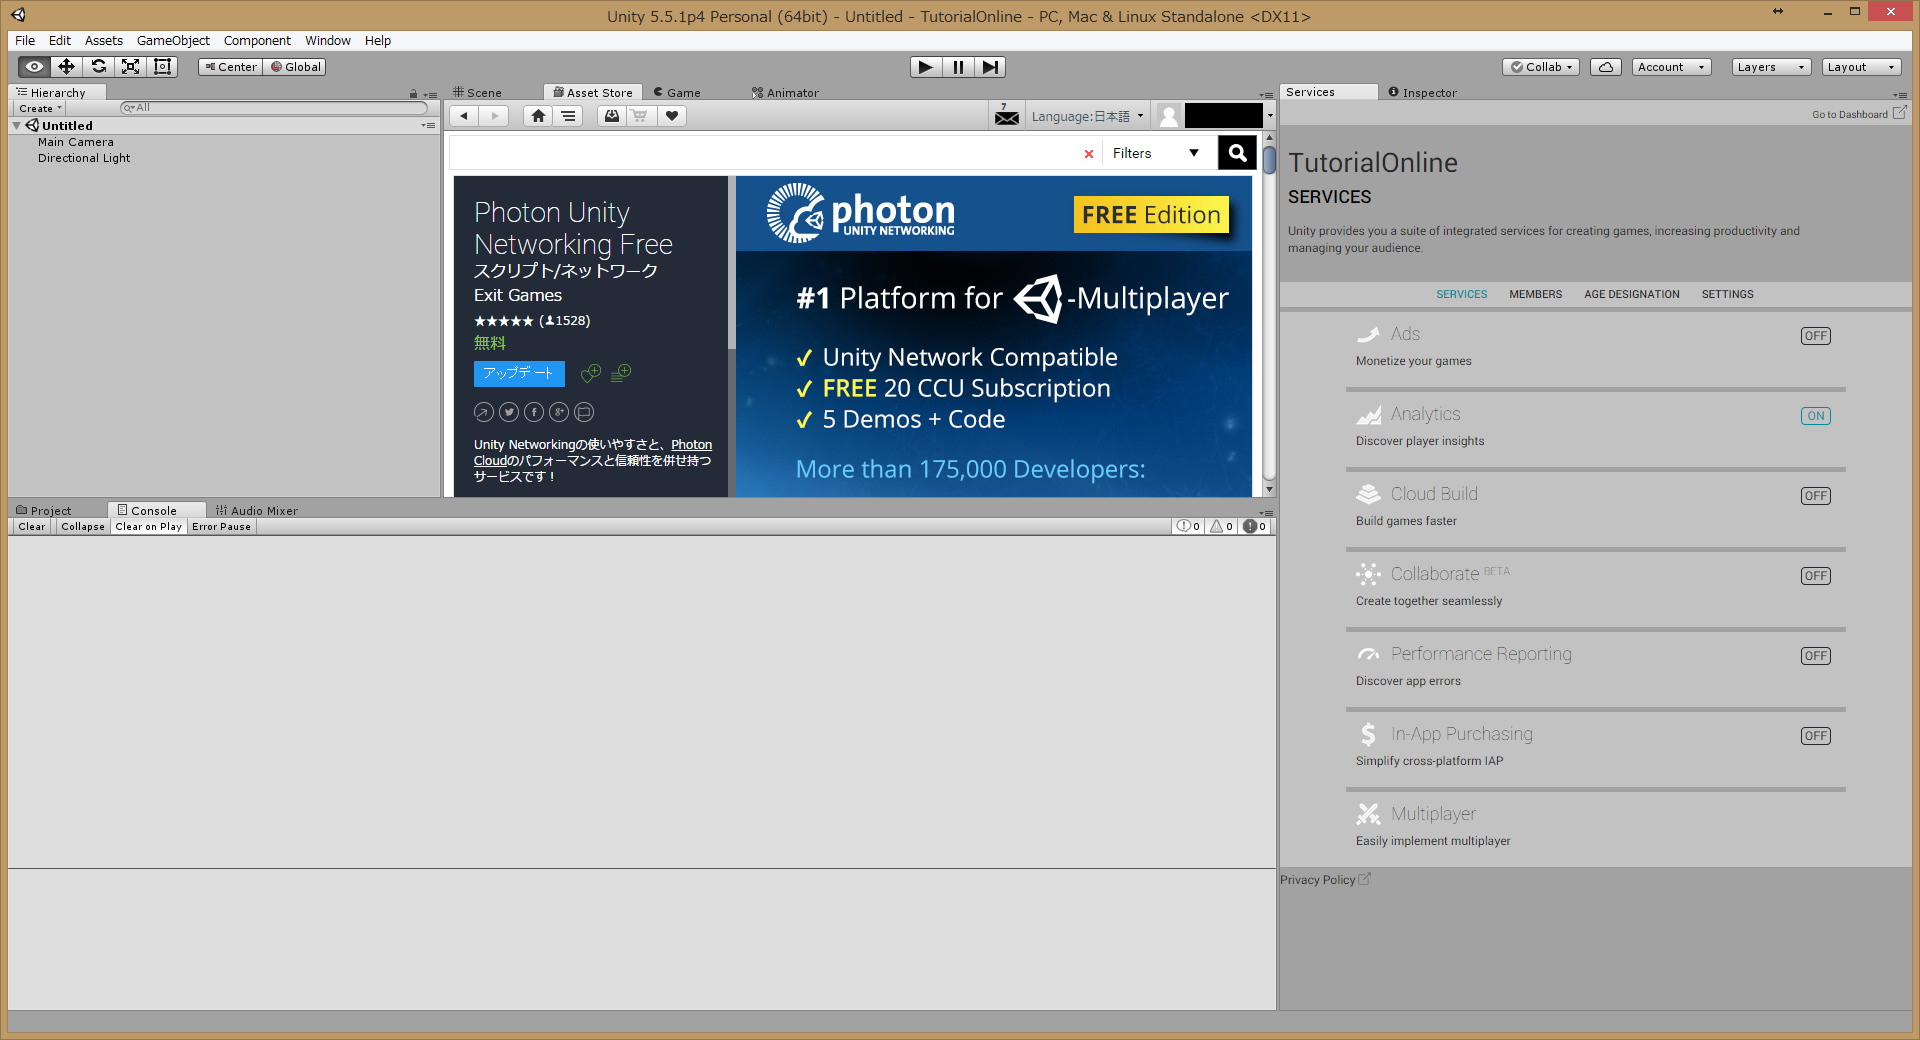Open the GameObject menu

click(x=173, y=41)
